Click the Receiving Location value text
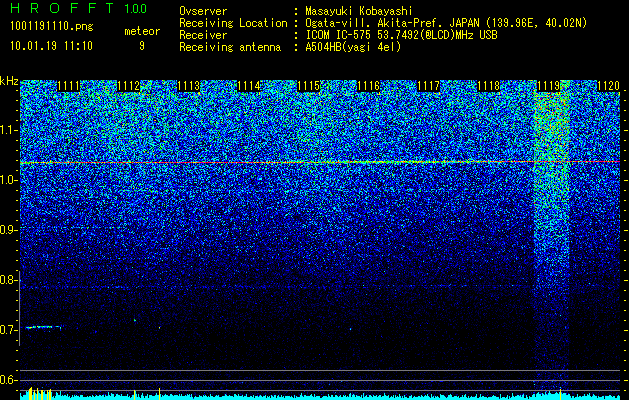629x400 pixels. point(446,24)
